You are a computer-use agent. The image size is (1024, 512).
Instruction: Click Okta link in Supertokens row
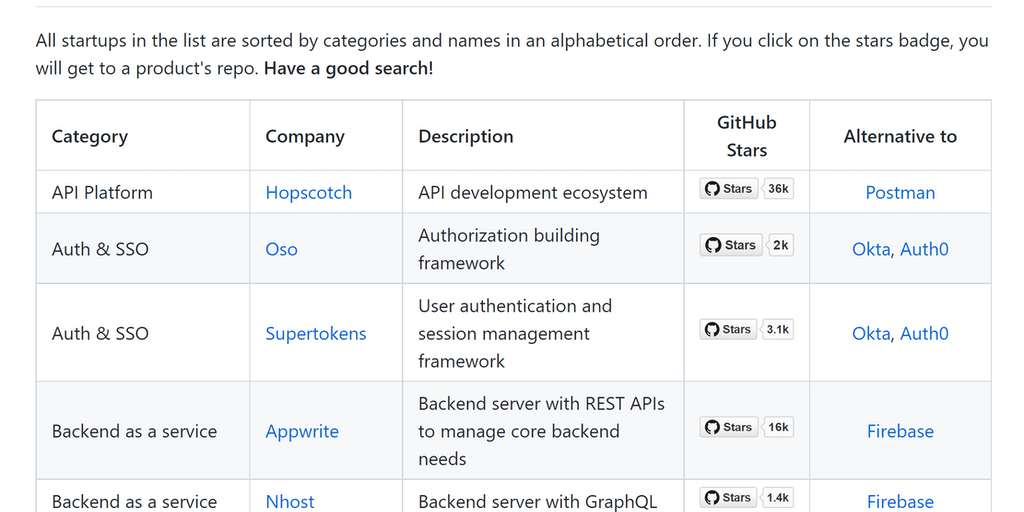pyautogui.click(x=870, y=333)
